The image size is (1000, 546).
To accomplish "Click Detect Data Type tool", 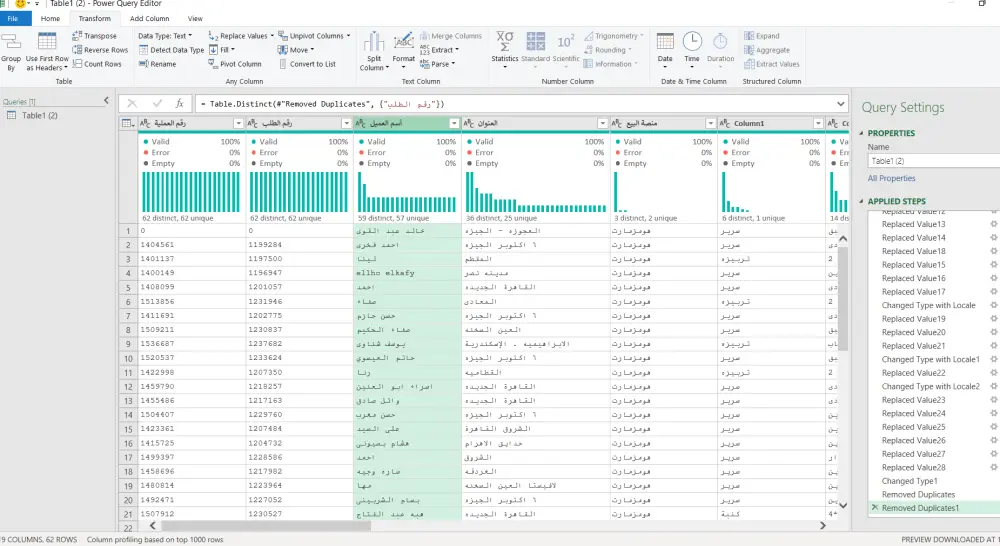I will [x=172, y=50].
